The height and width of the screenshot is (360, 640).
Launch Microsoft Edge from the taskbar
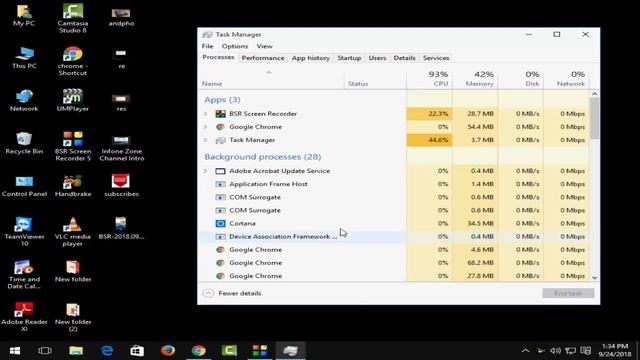[107, 351]
